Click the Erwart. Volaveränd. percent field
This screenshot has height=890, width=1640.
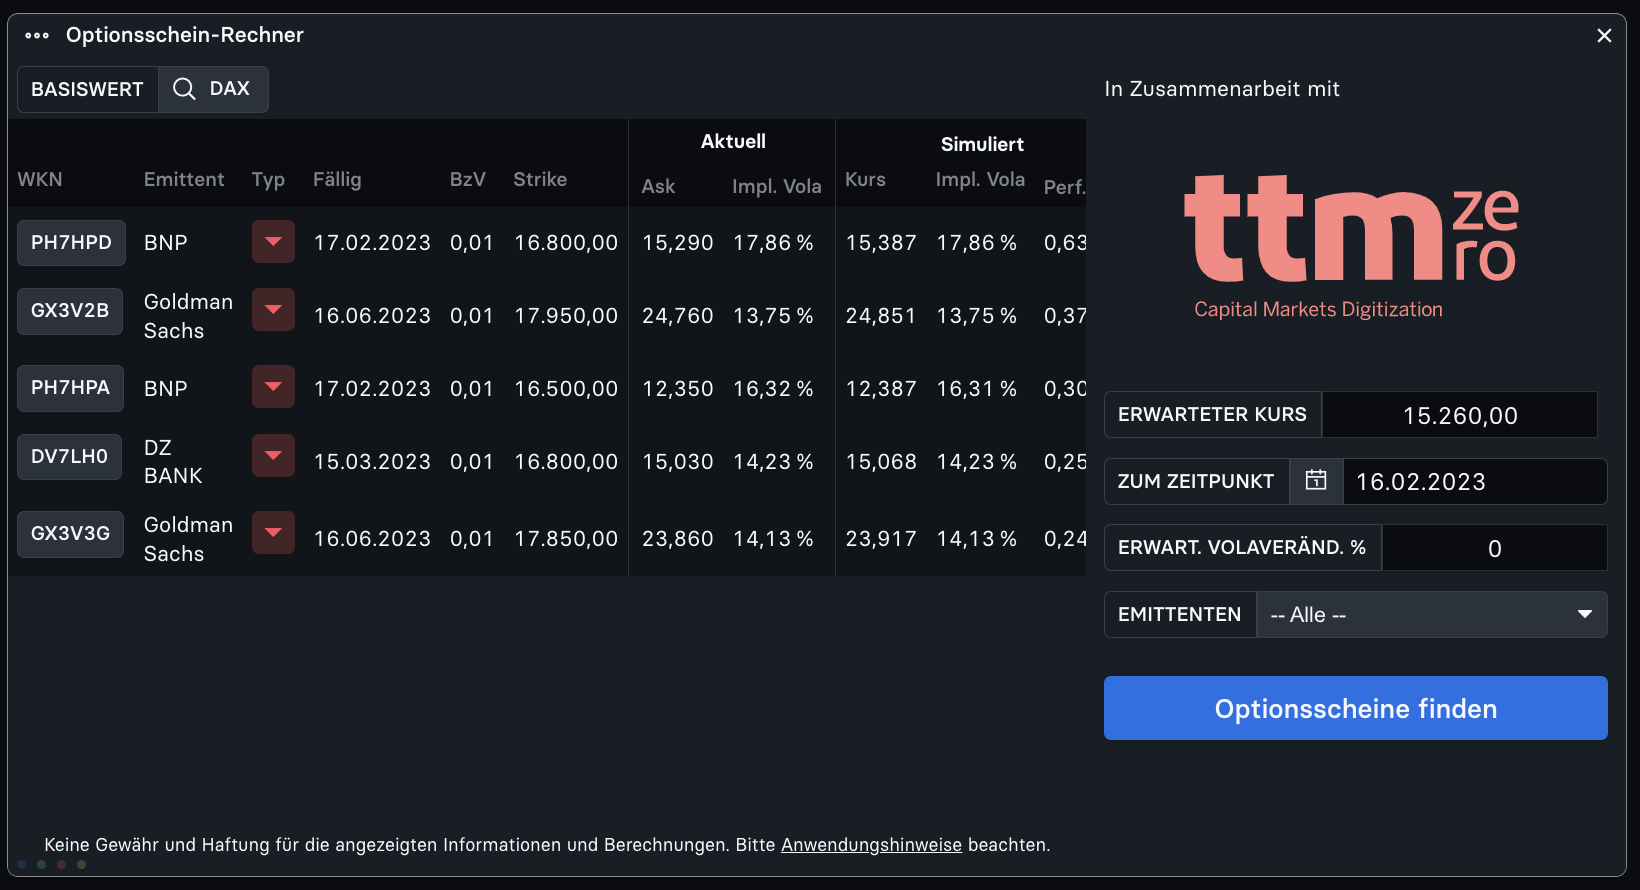coord(1494,548)
